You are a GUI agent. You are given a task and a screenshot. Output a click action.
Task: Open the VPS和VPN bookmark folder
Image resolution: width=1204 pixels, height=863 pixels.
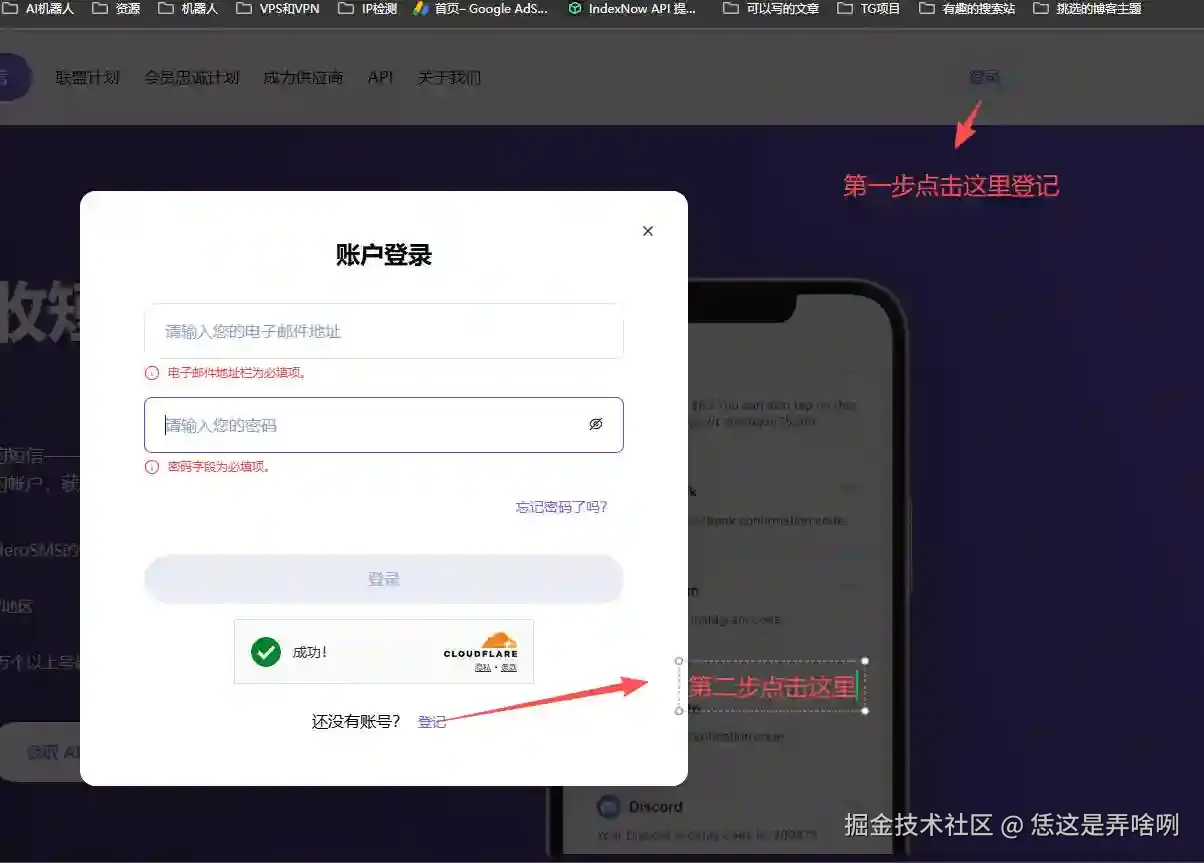pos(278,9)
